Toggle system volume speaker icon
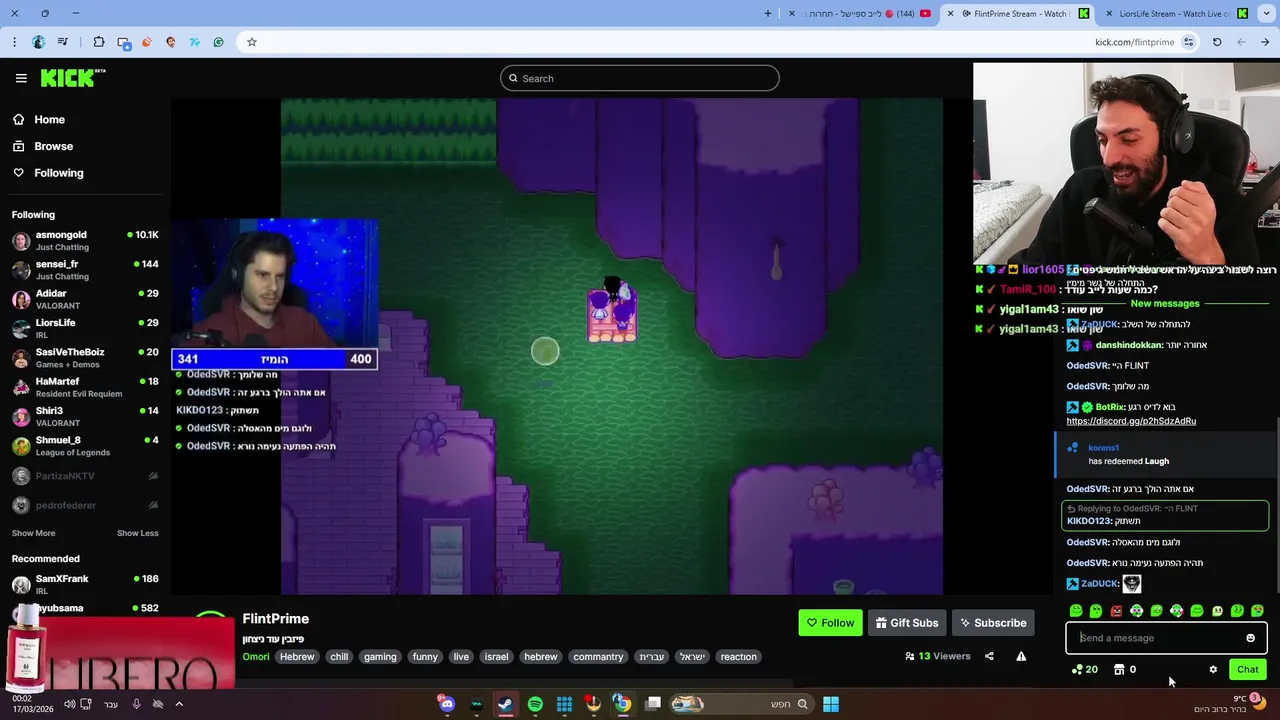 [69, 704]
